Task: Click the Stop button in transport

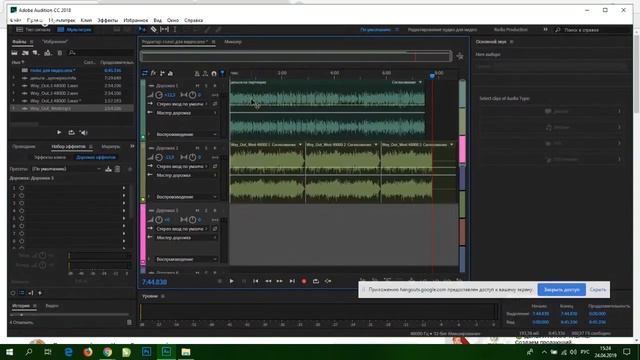Action: (x=220, y=281)
